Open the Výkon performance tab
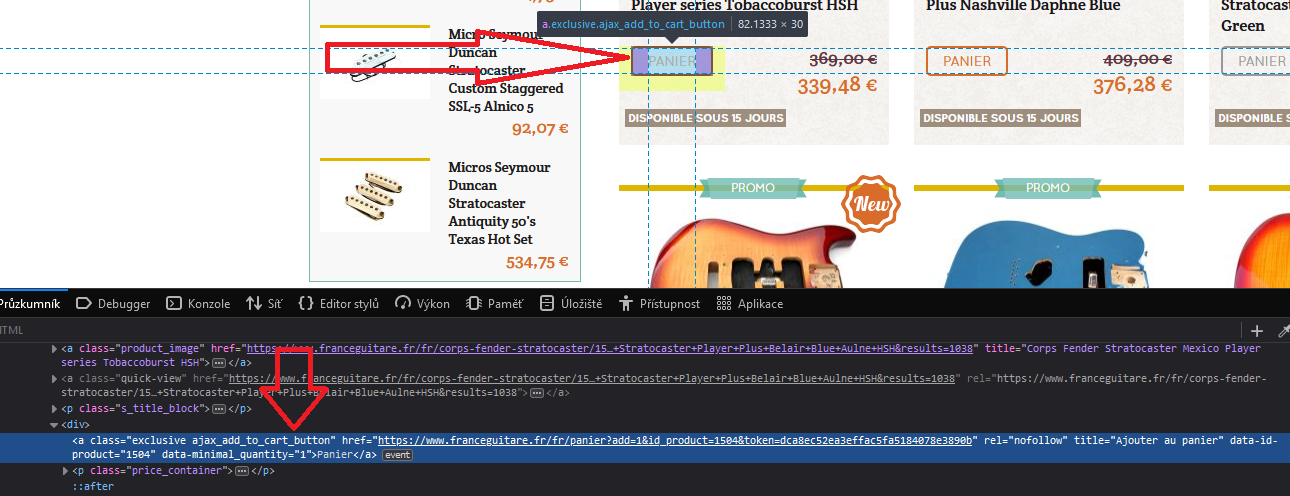1290x496 pixels. pos(422,303)
